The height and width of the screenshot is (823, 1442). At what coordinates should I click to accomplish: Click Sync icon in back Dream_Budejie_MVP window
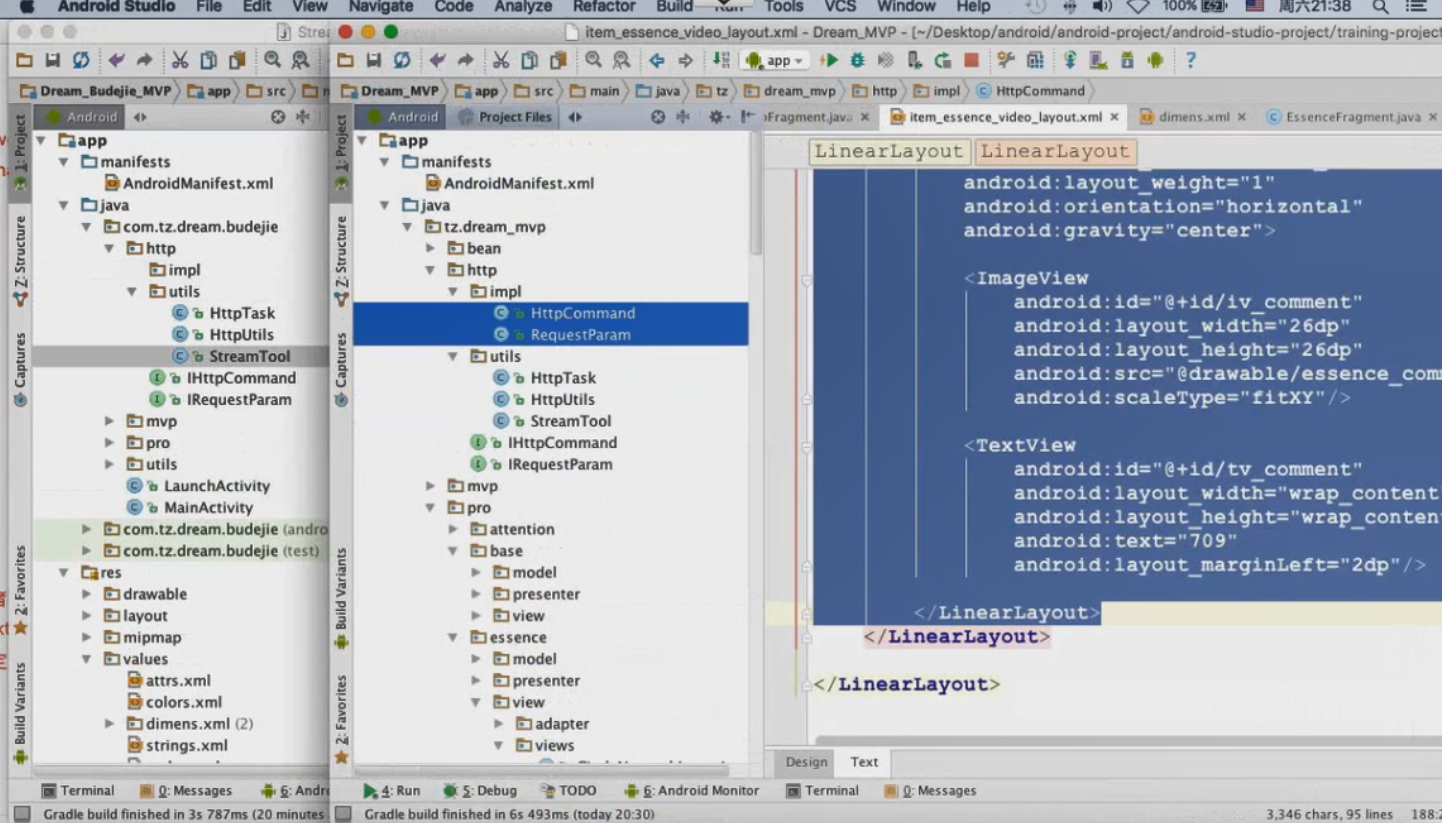point(81,60)
